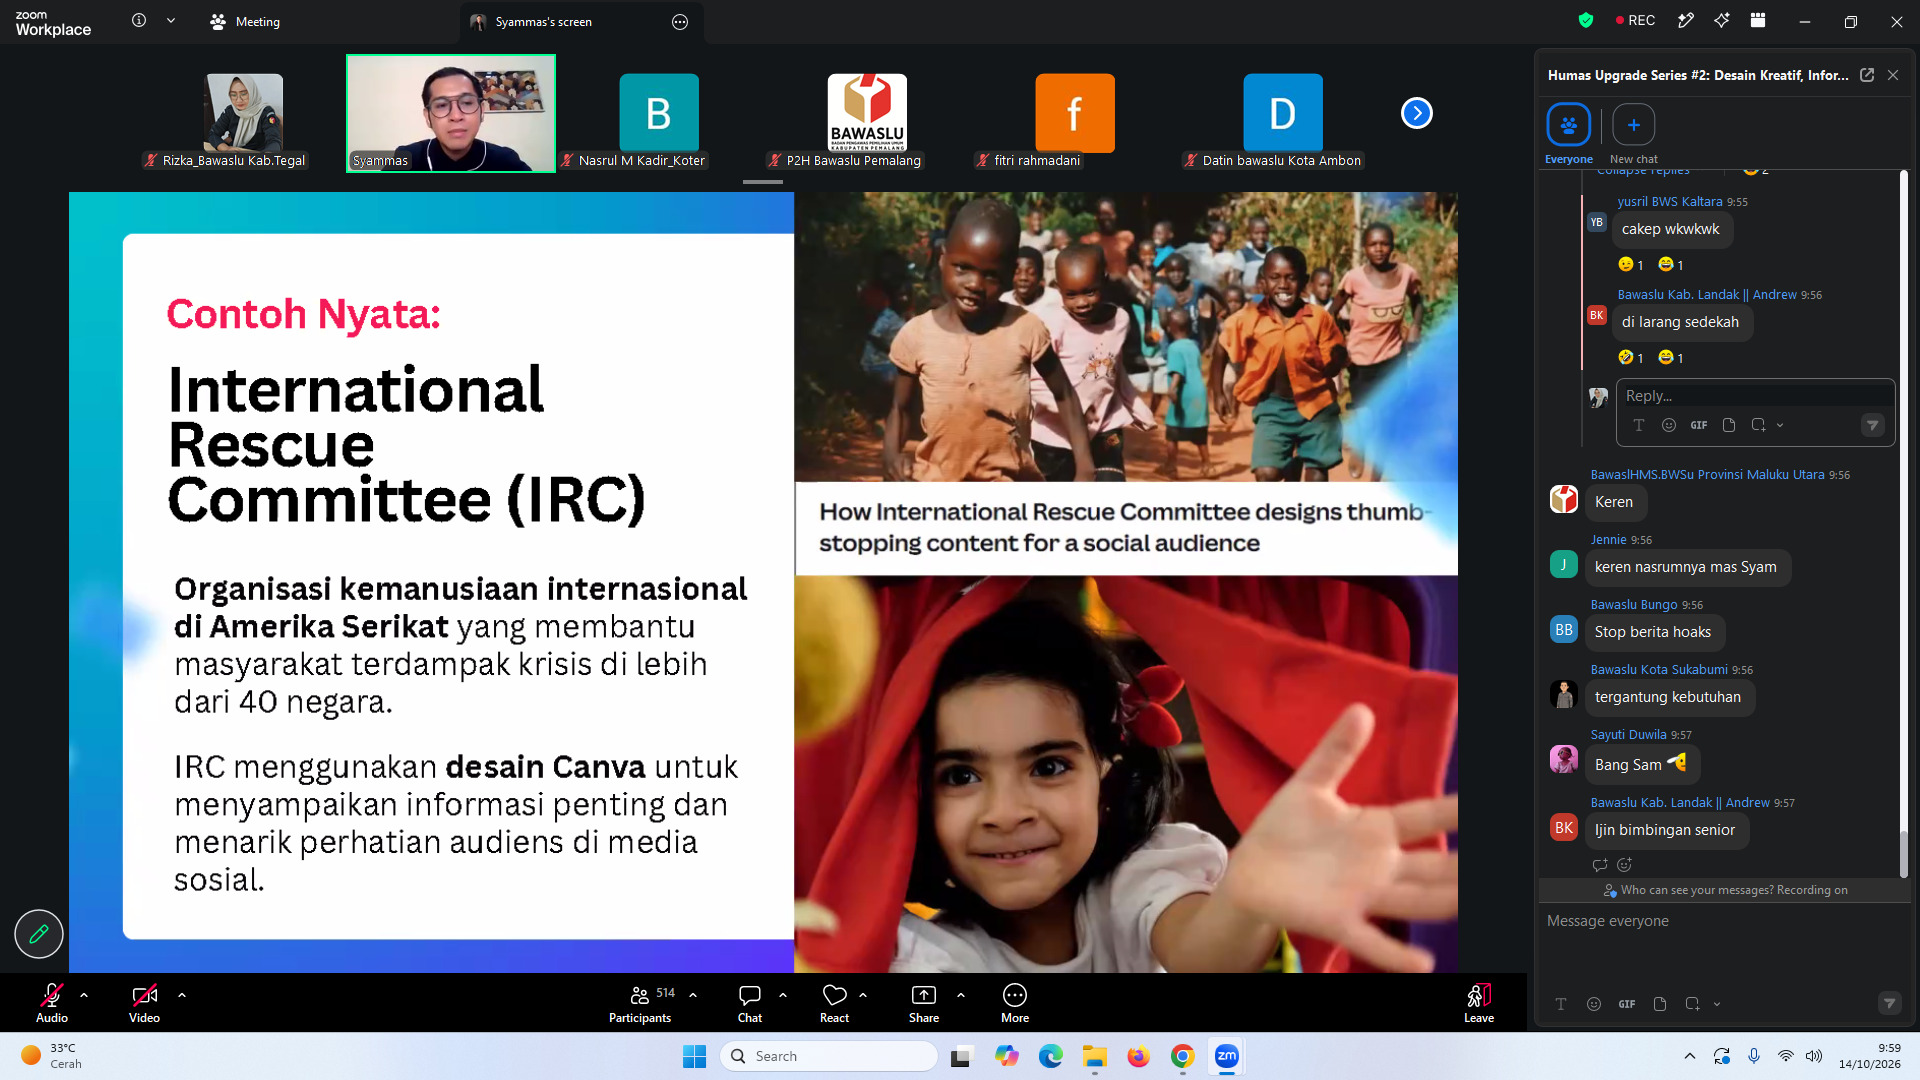Image resolution: width=1920 pixels, height=1080 pixels.
Task: Open Chrome from the taskbar
Action: [1183, 1056]
